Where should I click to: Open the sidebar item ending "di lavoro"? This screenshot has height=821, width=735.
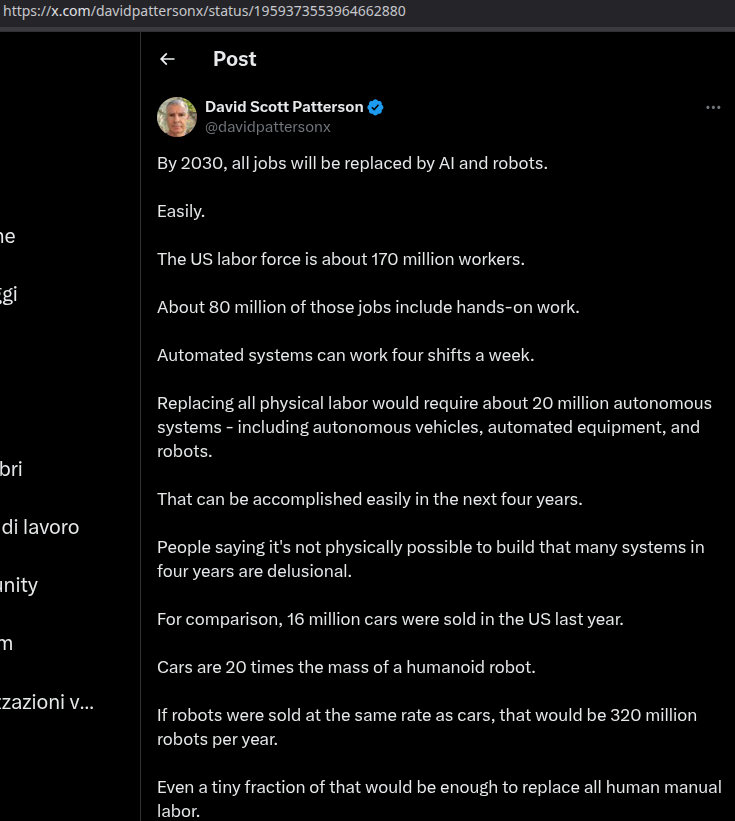click(x=40, y=527)
